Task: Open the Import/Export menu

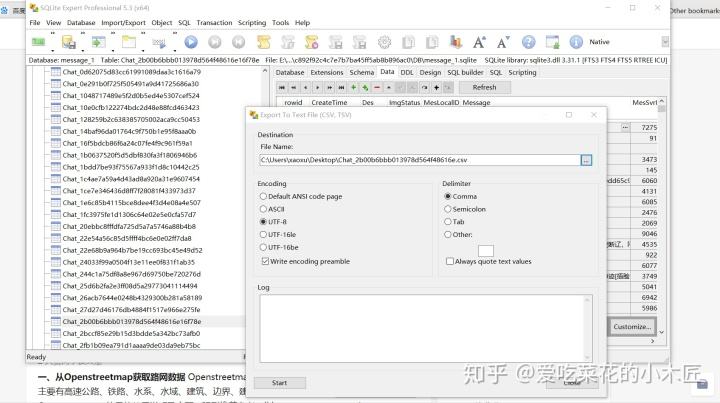Action: (x=123, y=22)
